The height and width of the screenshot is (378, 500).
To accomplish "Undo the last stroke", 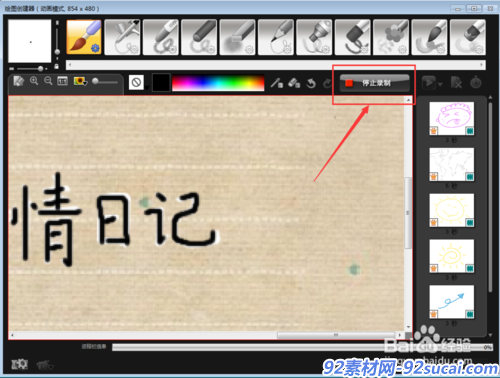I will coord(311,83).
